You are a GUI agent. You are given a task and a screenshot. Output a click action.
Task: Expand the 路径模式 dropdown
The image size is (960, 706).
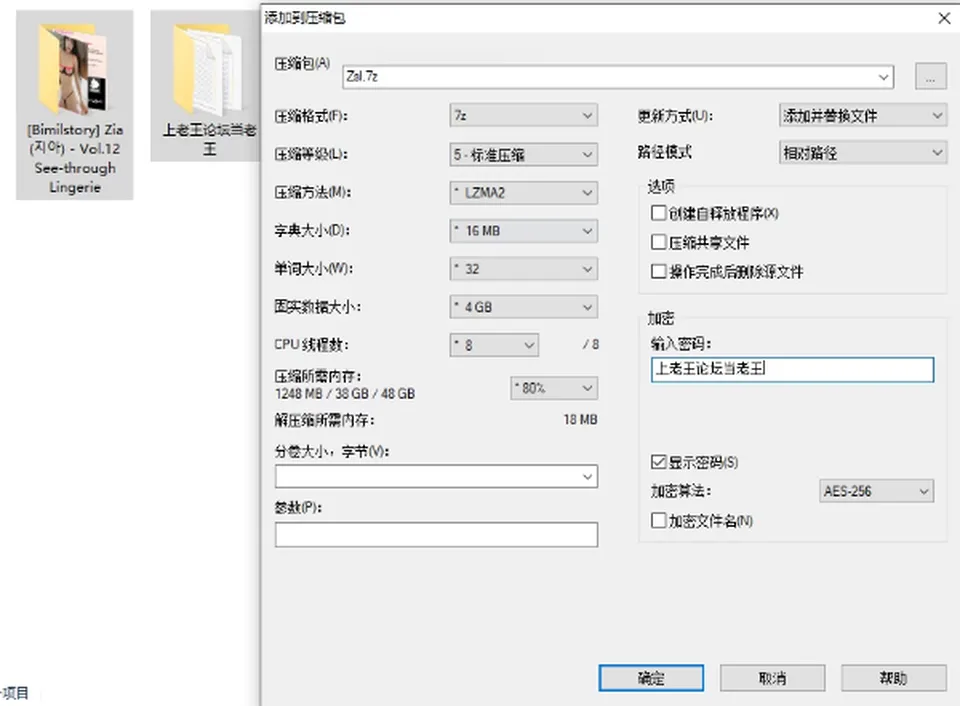(x=863, y=152)
